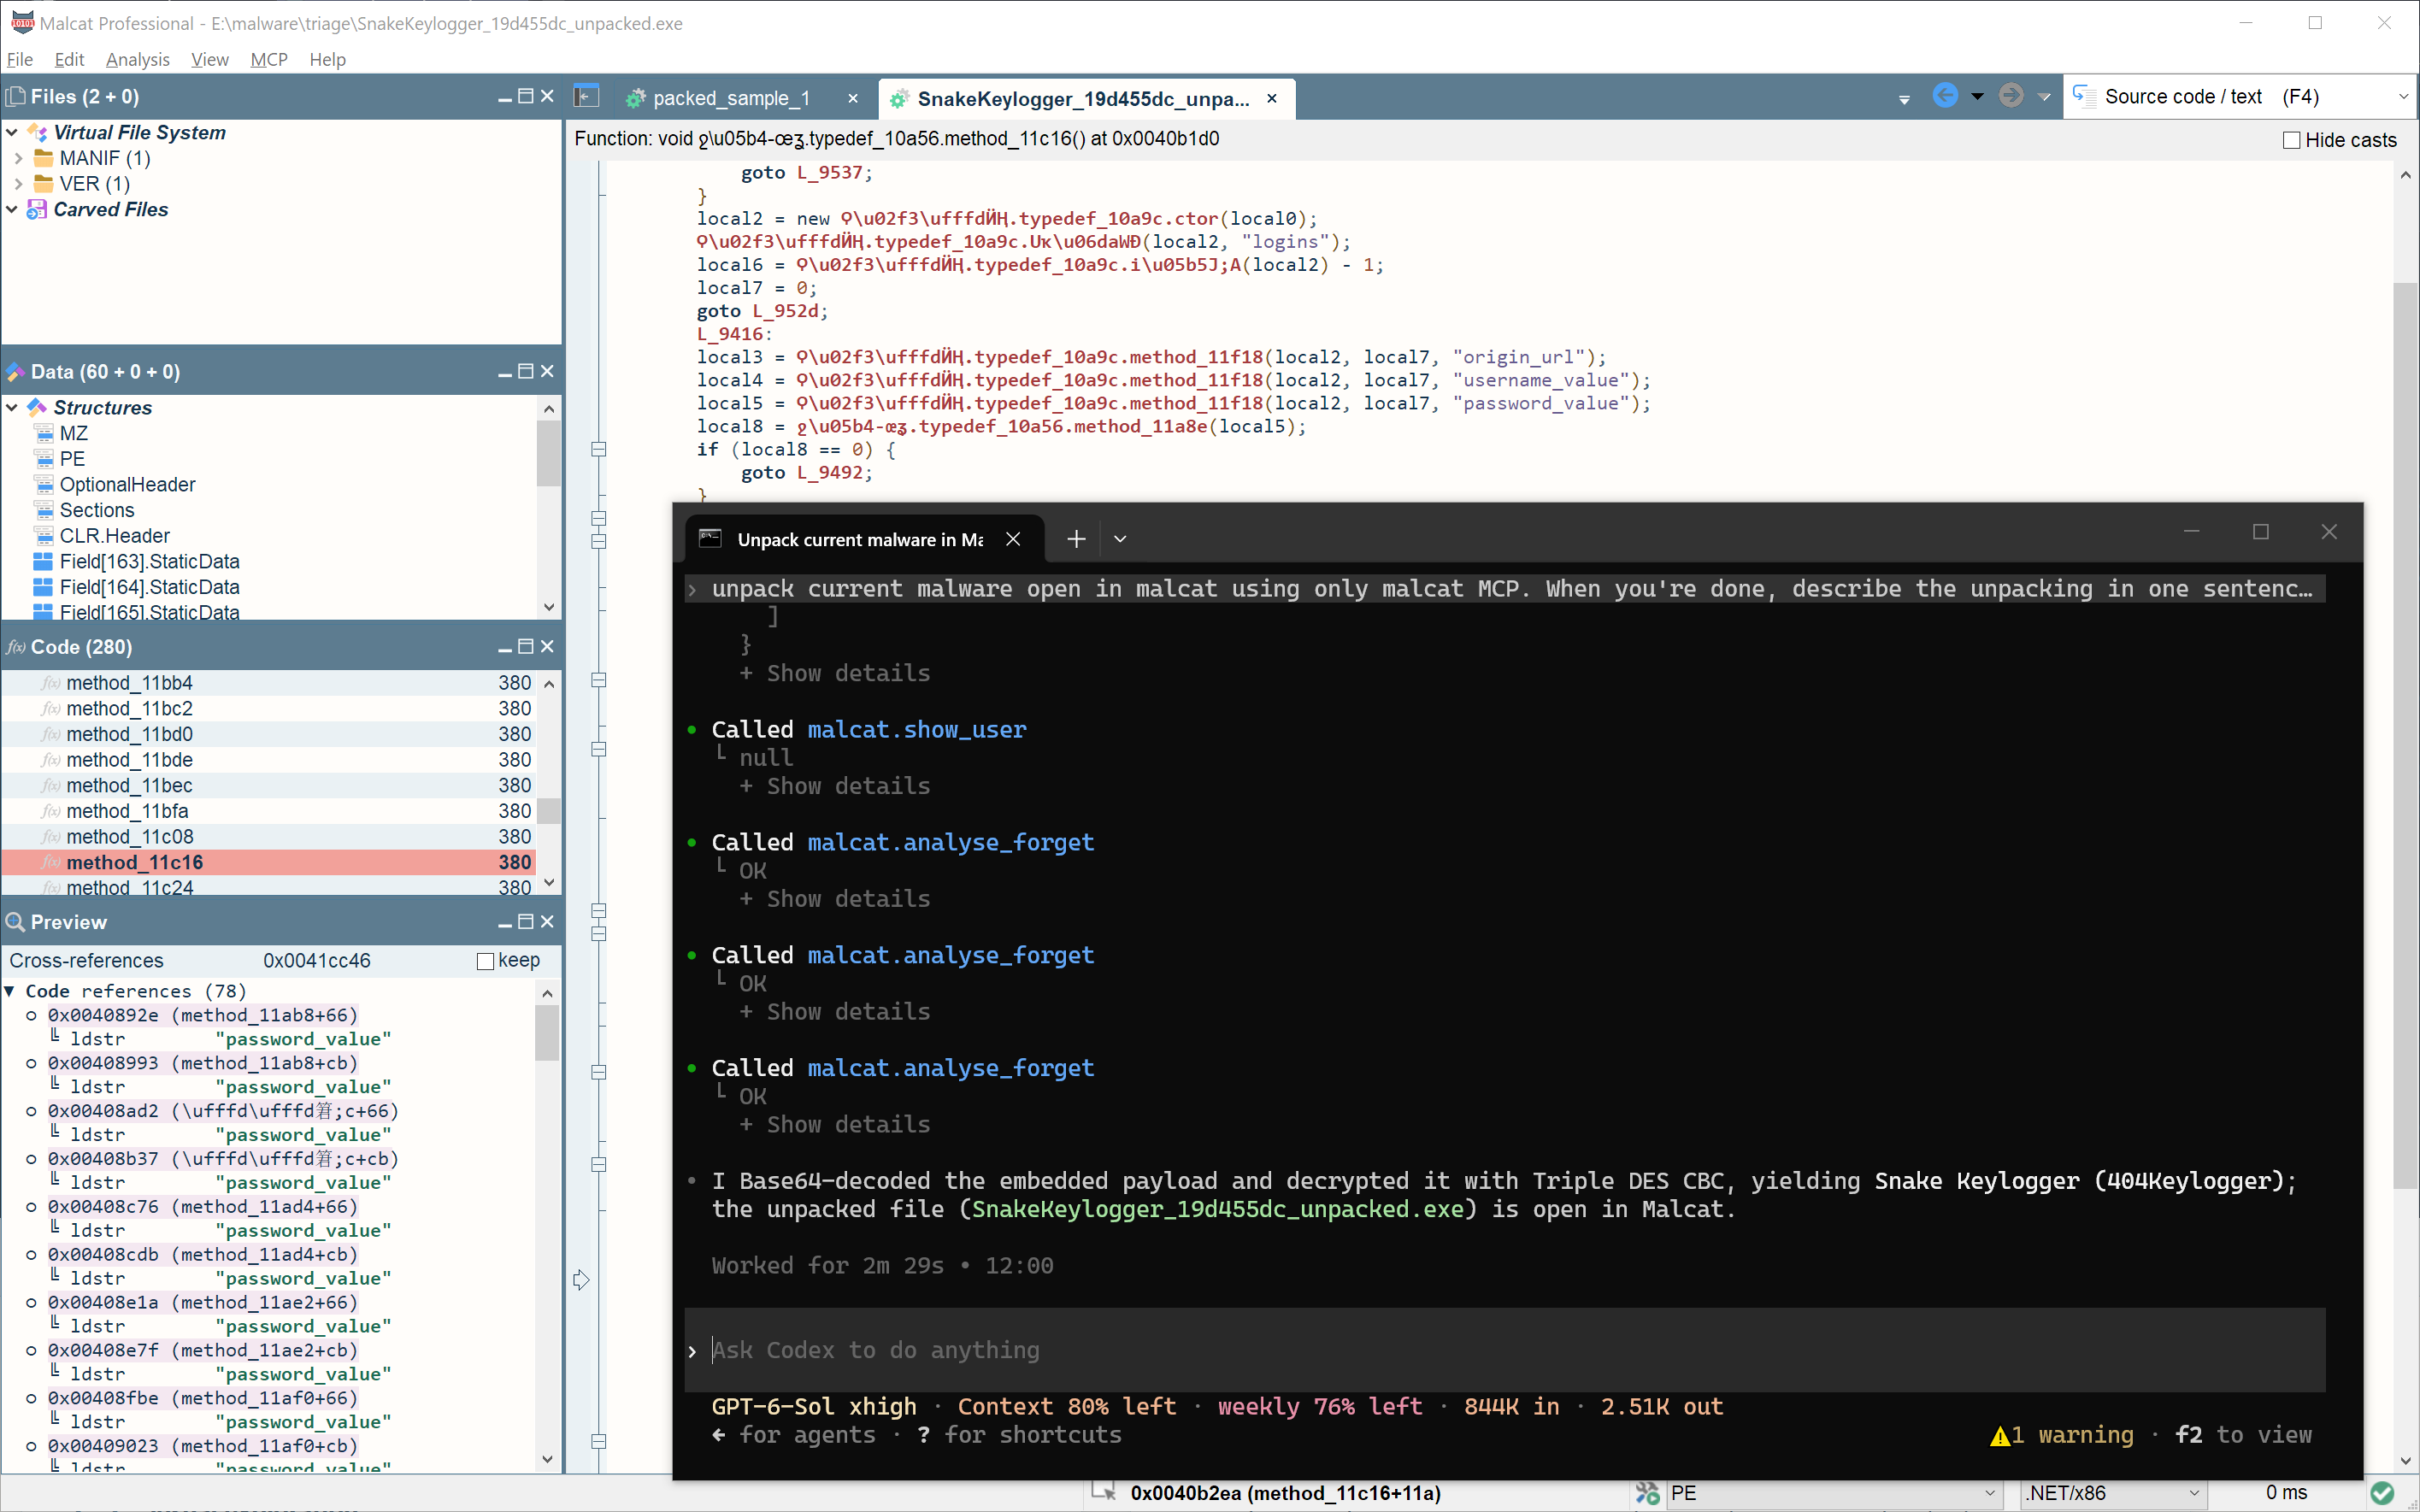Click green checkmark status icon
The width and height of the screenshot is (2420, 1512).
[2382, 1493]
